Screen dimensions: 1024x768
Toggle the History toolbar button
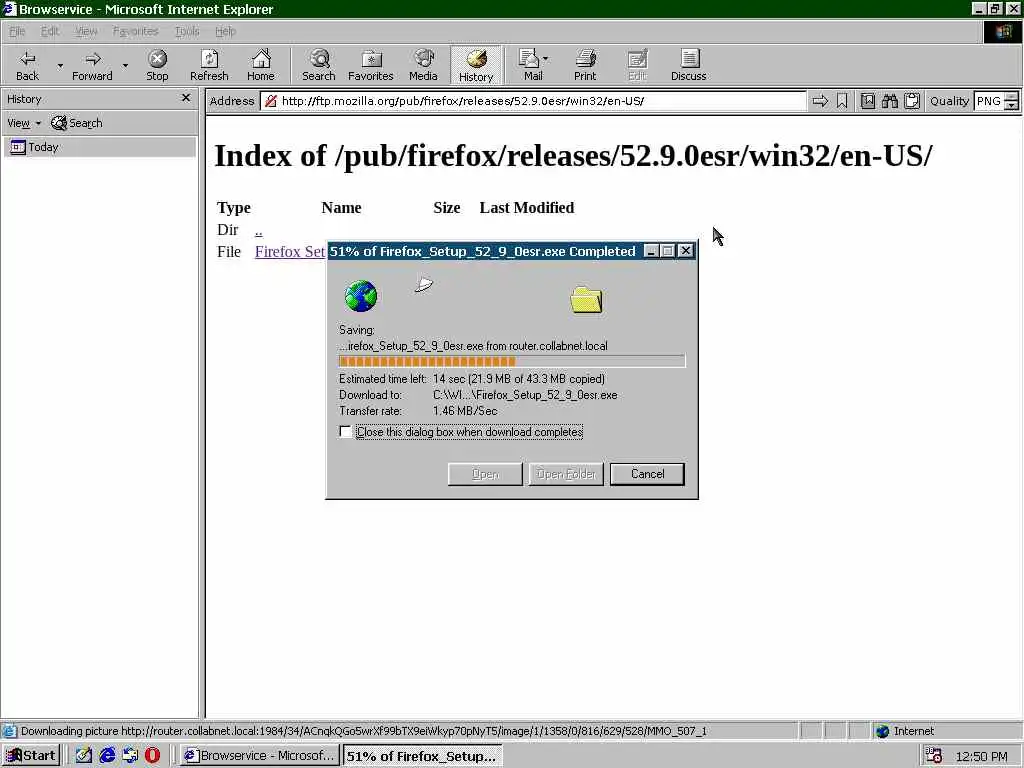coord(476,65)
